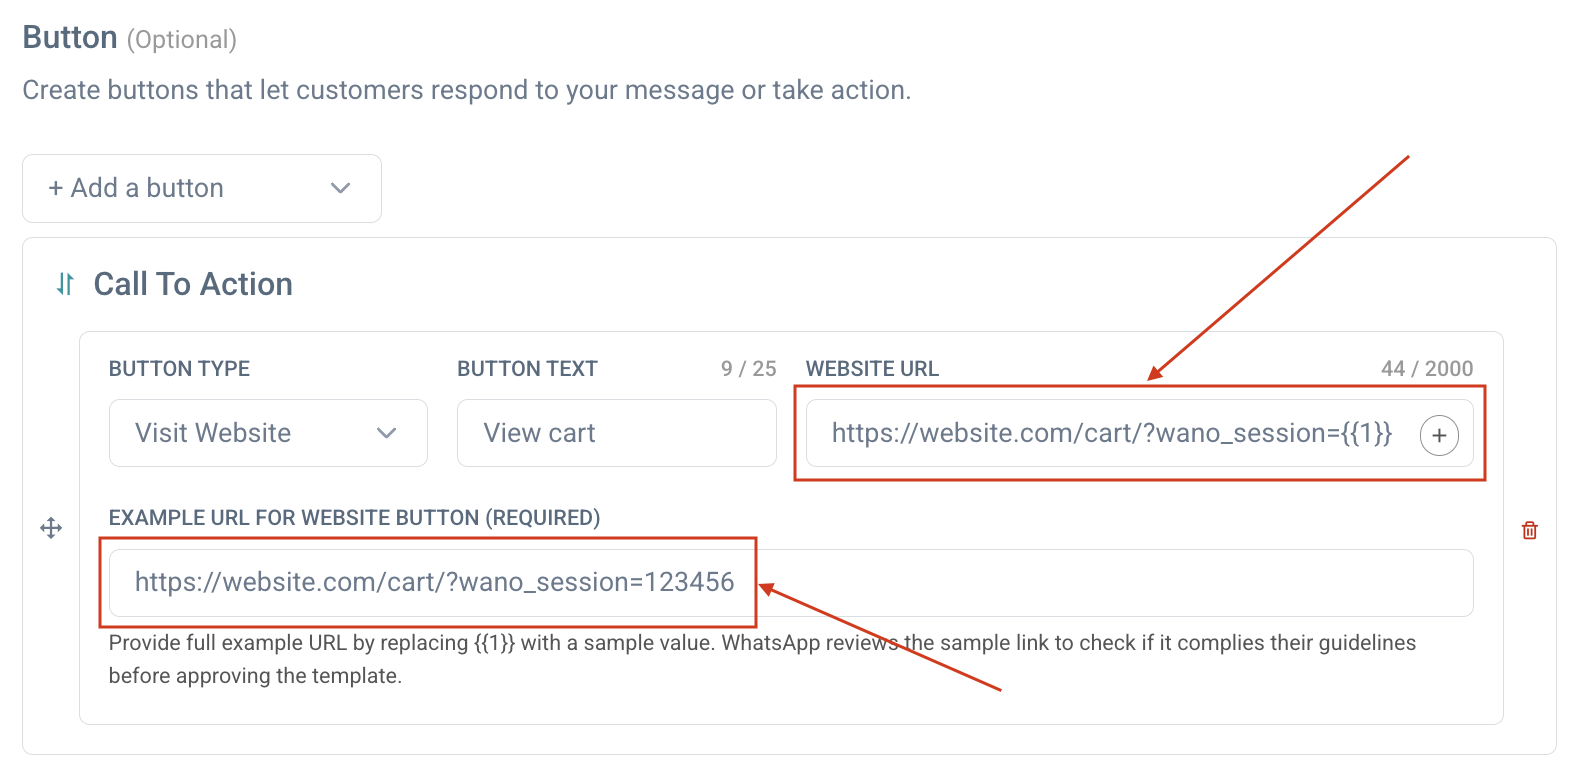Screen dimensions: 1578x780
Task: Click the BUTTON TEXT label
Action: [x=527, y=369]
